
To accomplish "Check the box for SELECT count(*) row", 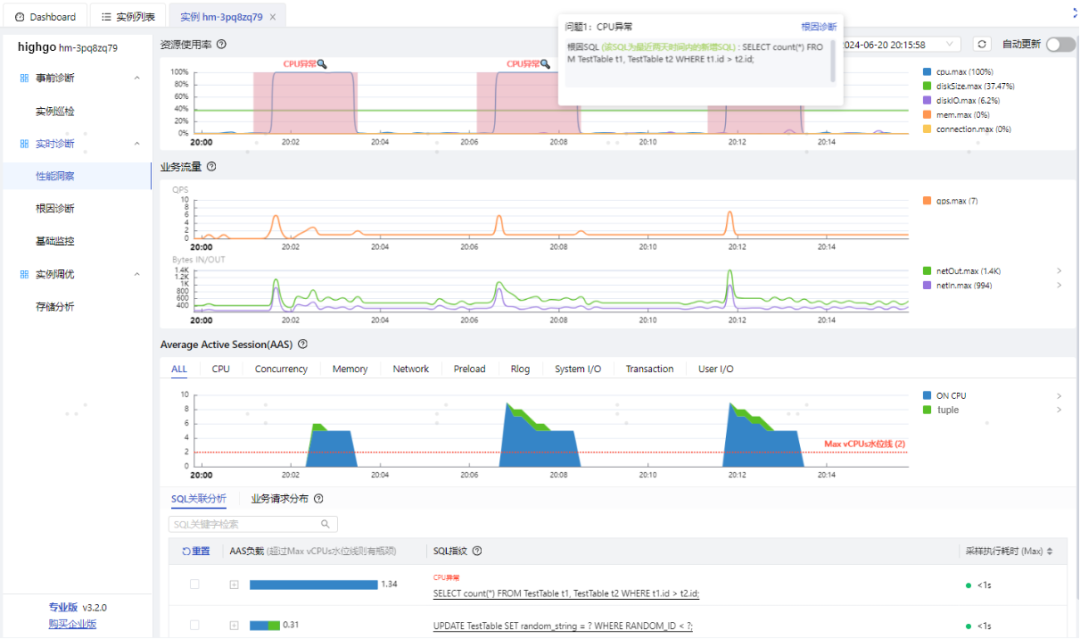I will pyautogui.click(x=195, y=584).
